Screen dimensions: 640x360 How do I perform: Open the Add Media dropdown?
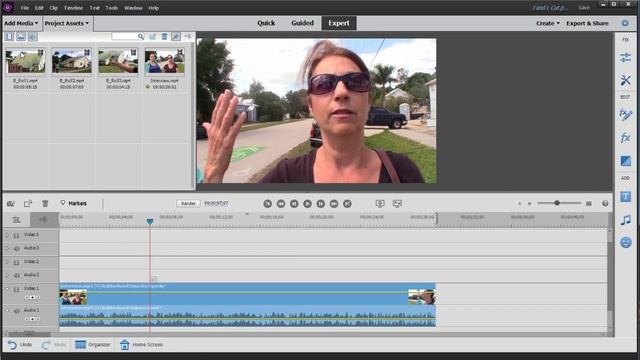point(21,23)
